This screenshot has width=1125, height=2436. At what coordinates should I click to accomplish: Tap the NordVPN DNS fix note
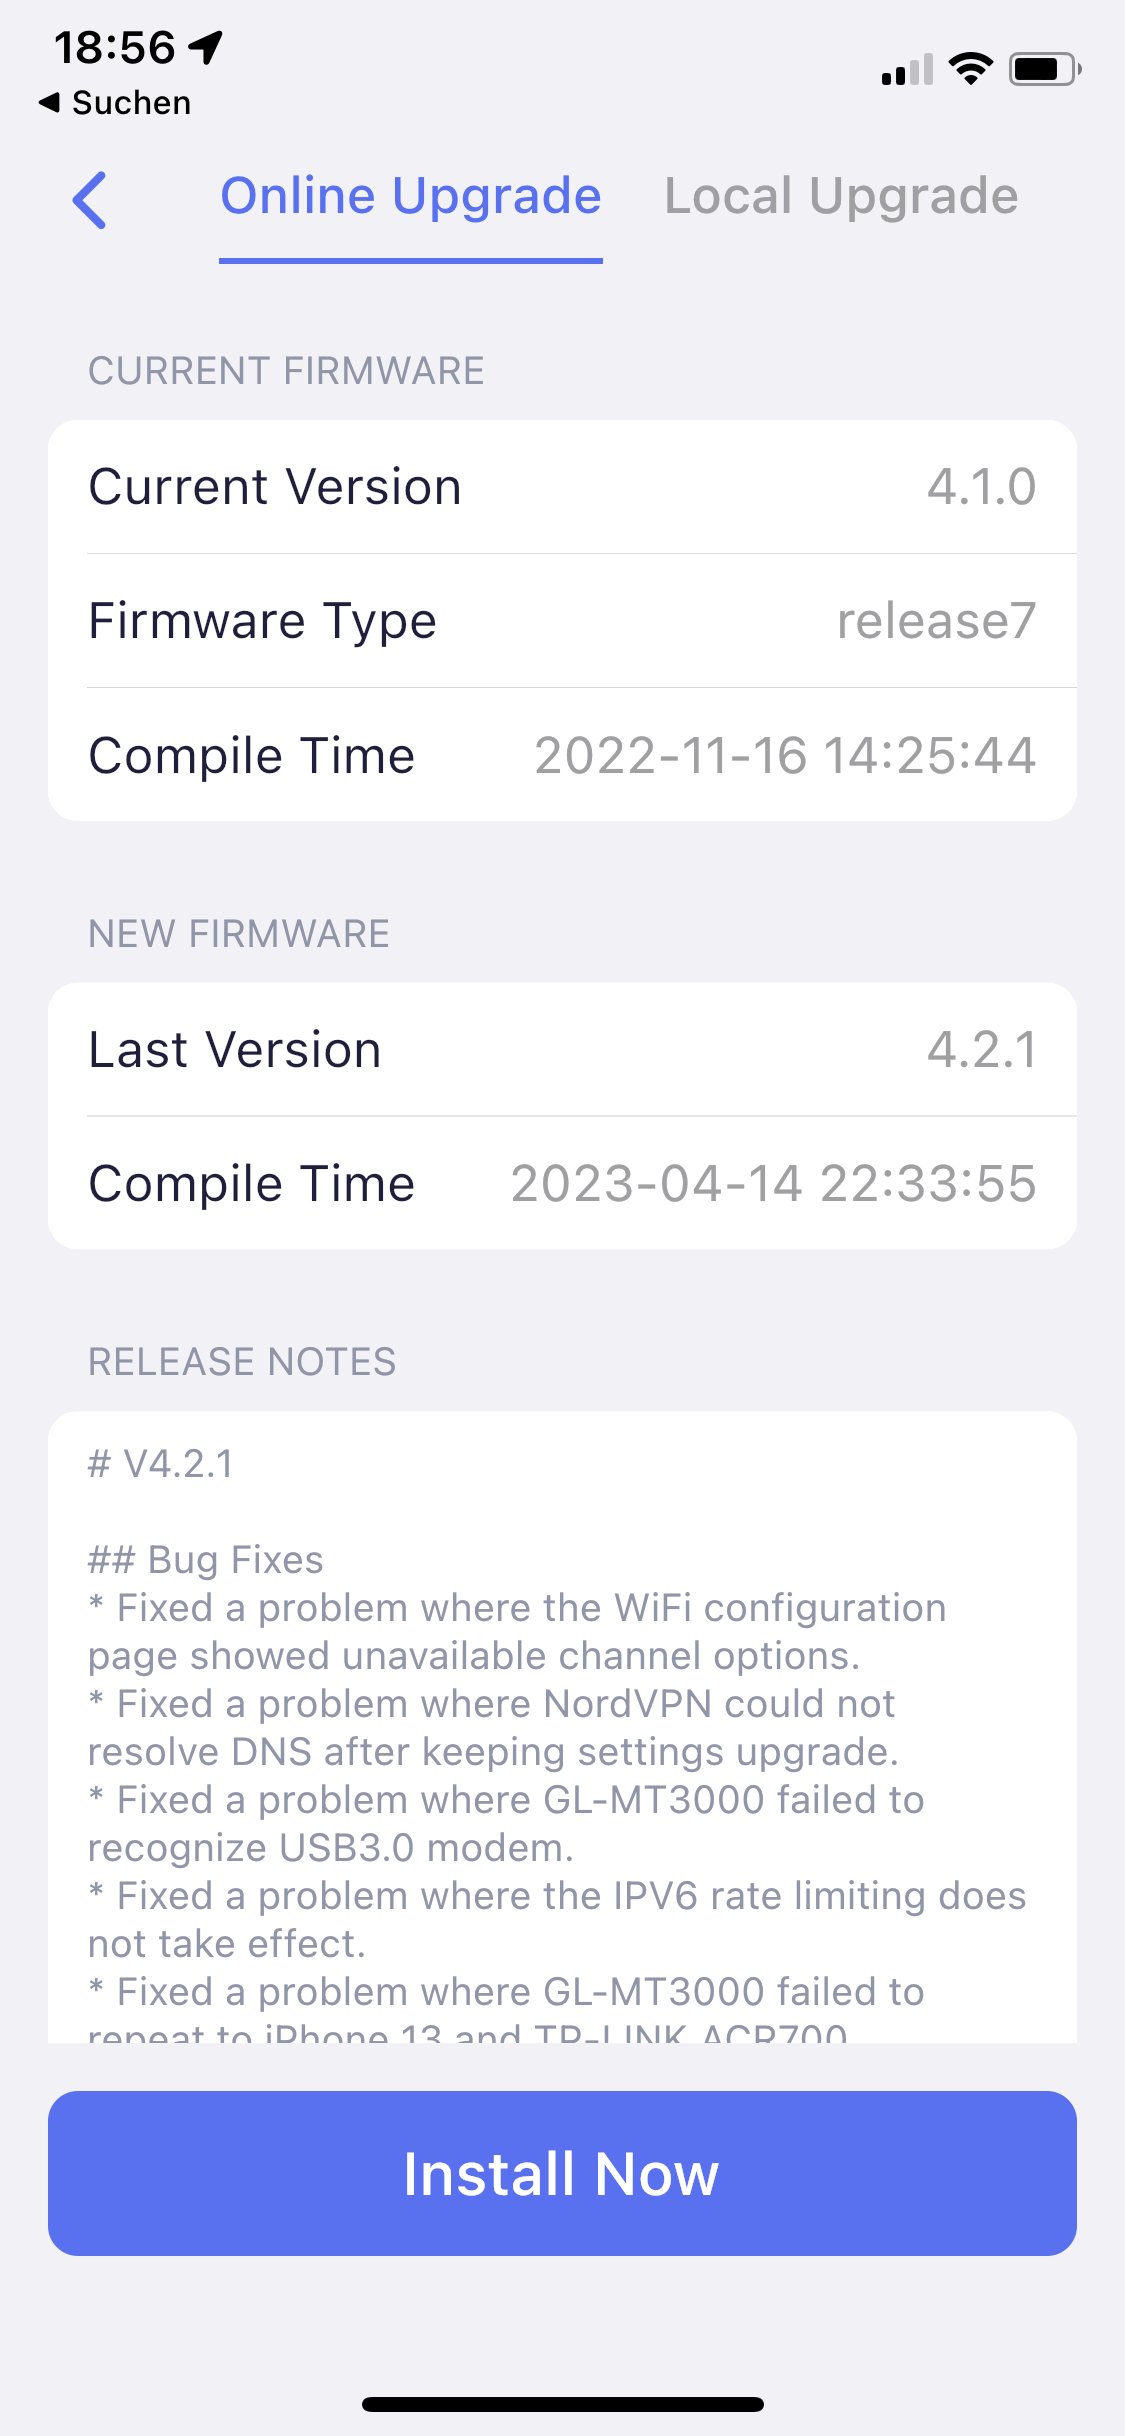tap(494, 1728)
